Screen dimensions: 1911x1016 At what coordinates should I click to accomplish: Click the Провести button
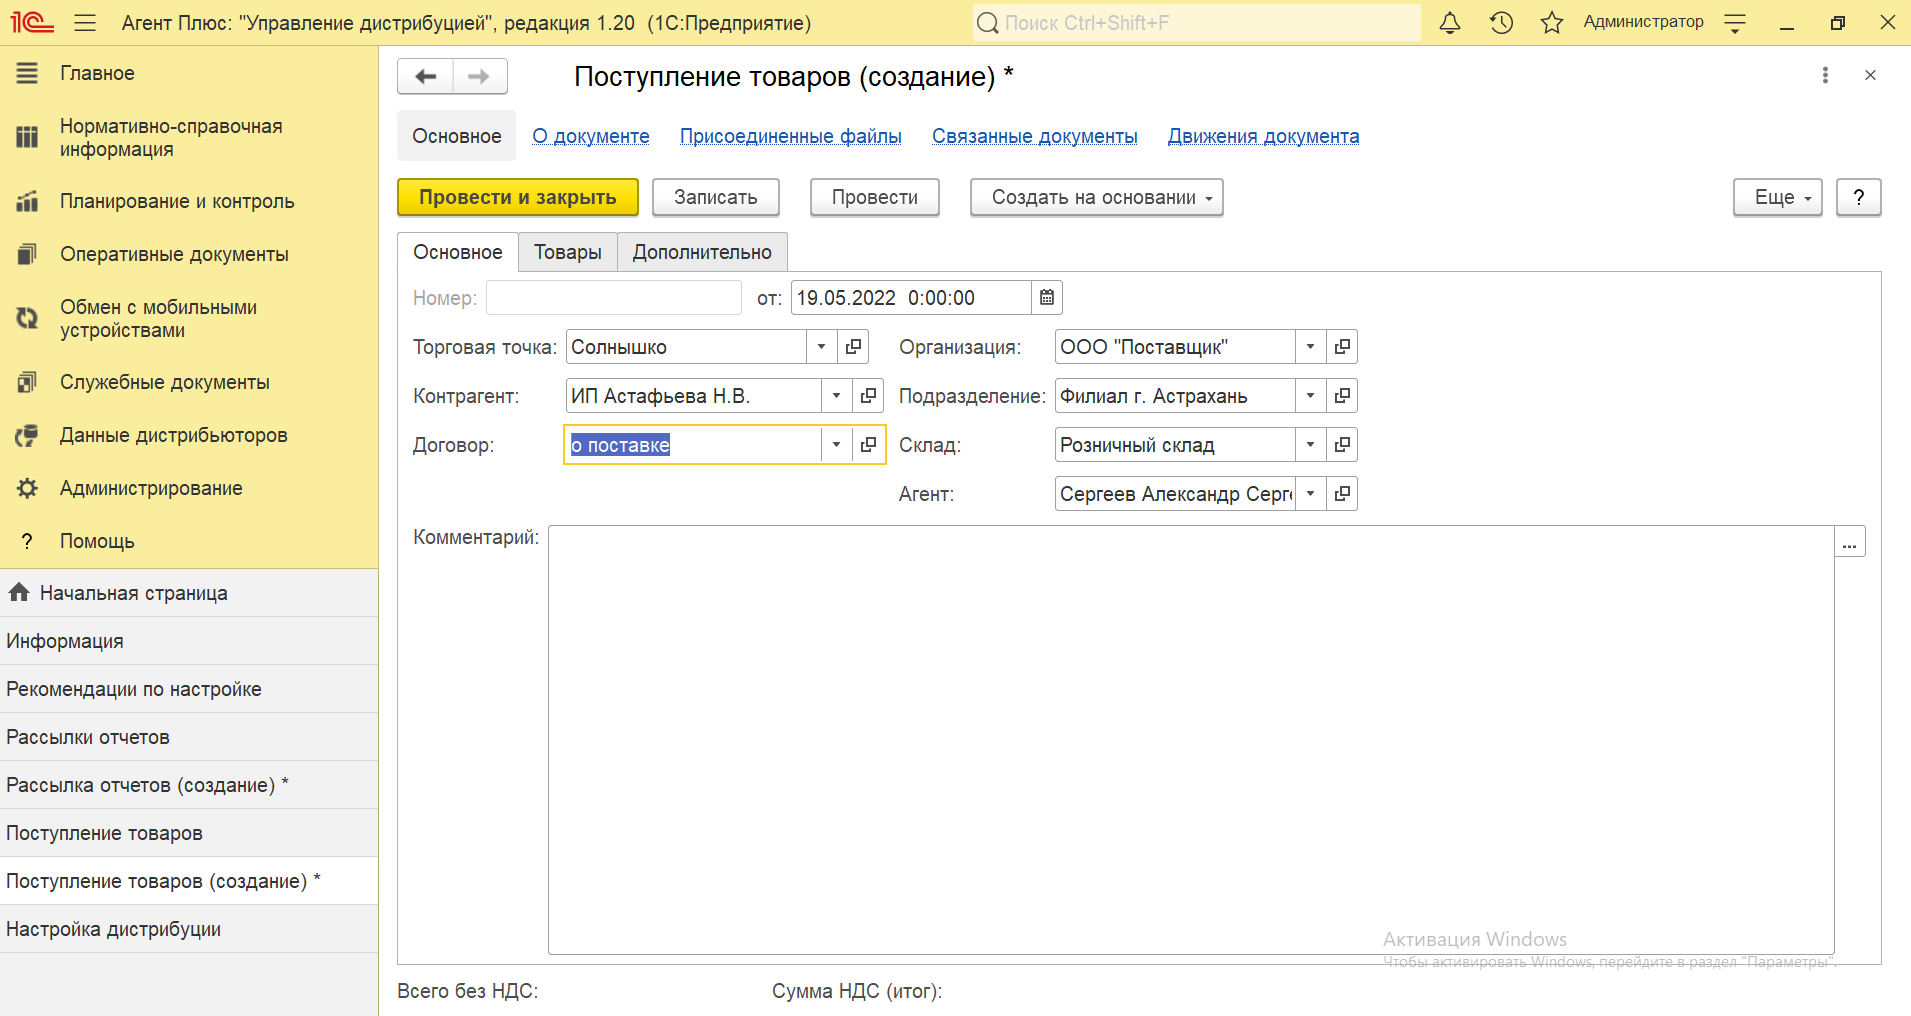(x=875, y=197)
